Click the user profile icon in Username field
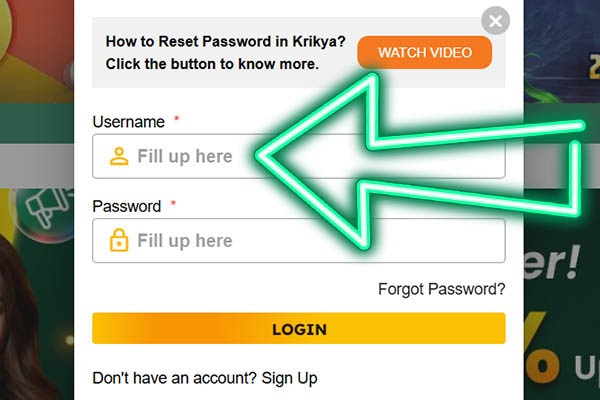This screenshot has height=400, width=600. (x=119, y=157)
